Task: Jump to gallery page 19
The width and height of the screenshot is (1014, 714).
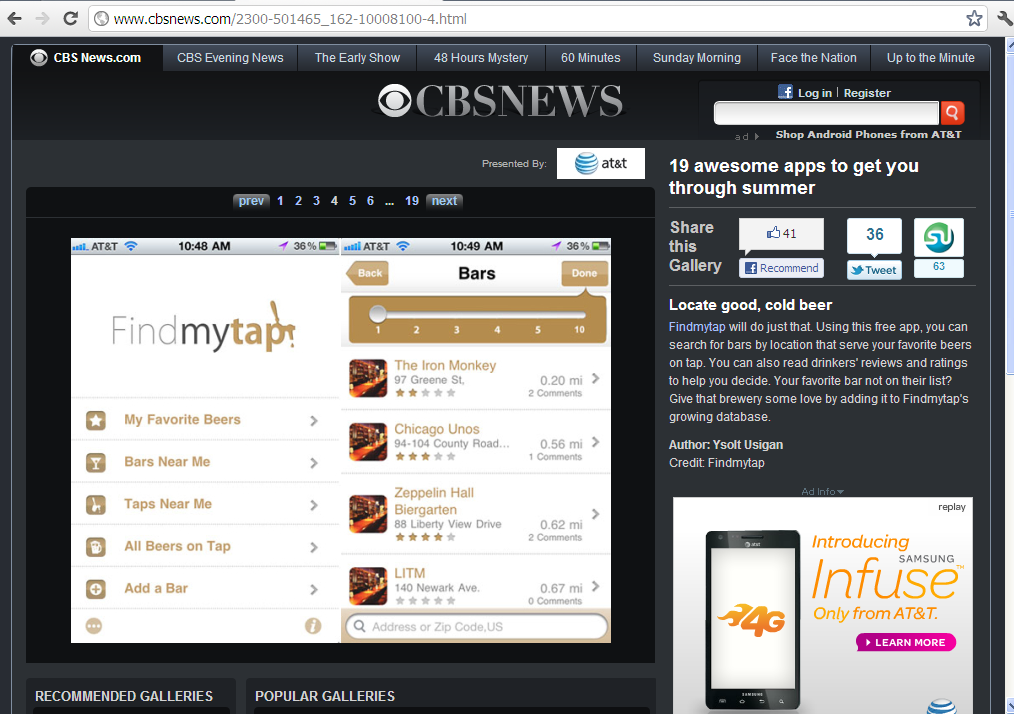Action: click(x=412, y=200)
